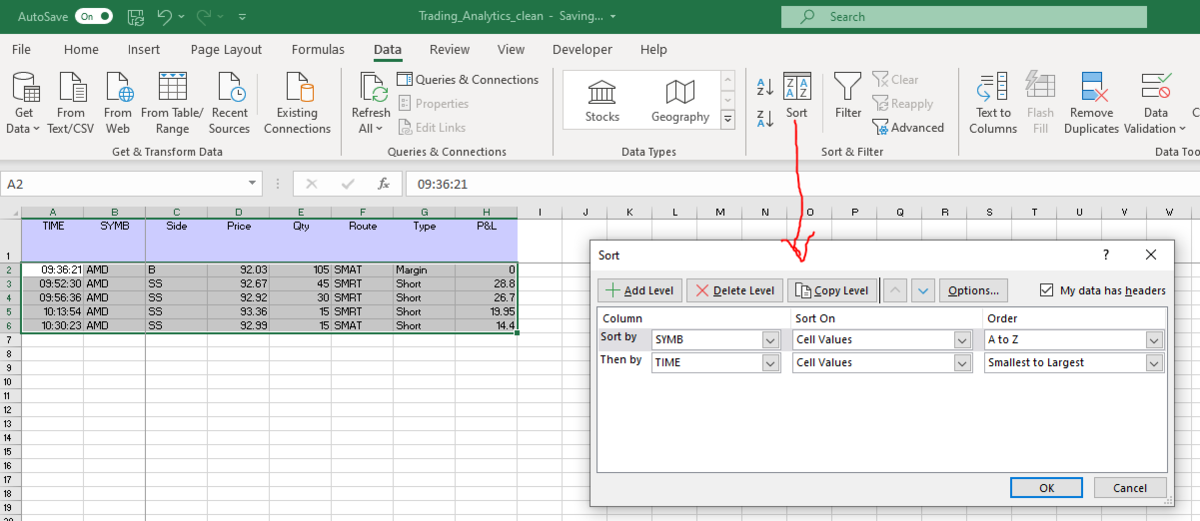Viewport: 1200px width, 521px height.
Task: Open the Then by Cell Values dropdown
Action: coord(964,363)
